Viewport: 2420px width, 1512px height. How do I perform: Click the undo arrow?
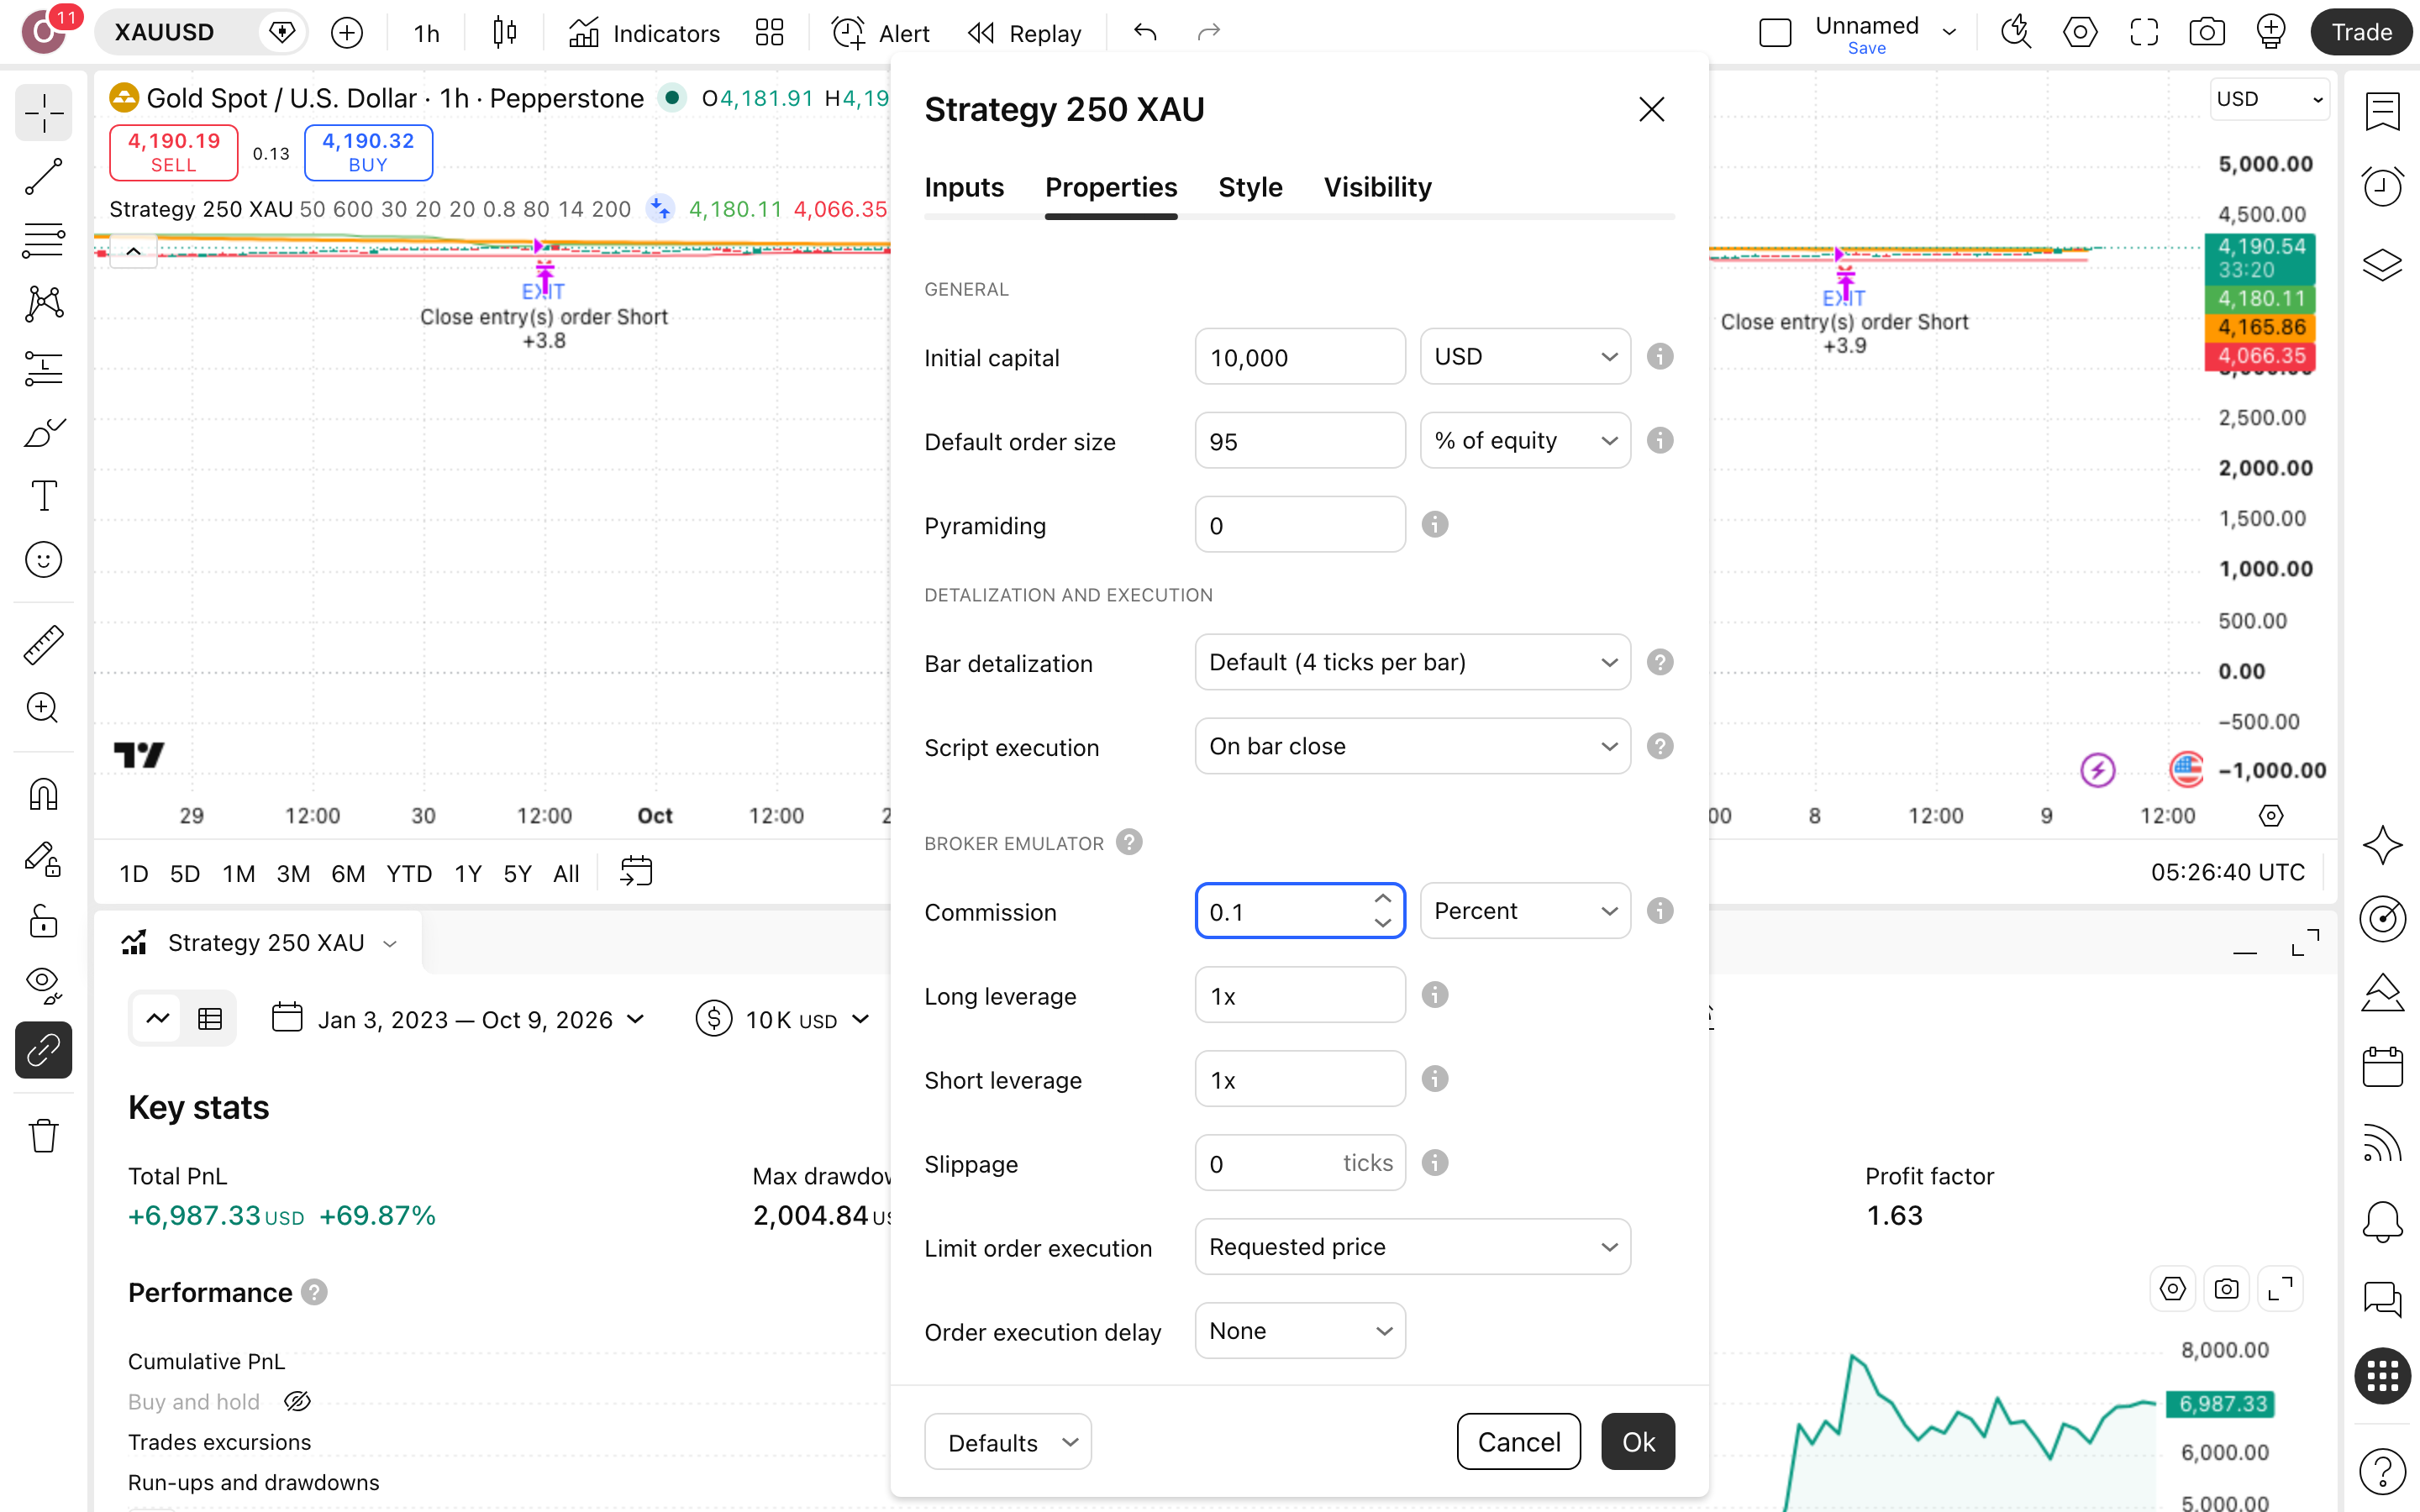tap(1145, 33)
